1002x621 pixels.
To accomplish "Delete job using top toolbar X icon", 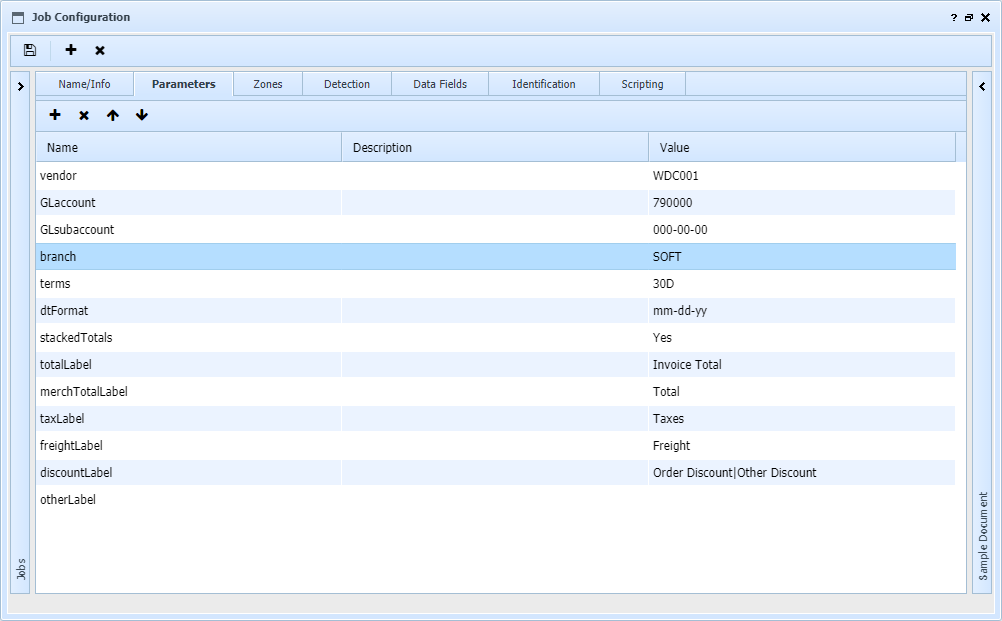I will (x=100, y=50).
